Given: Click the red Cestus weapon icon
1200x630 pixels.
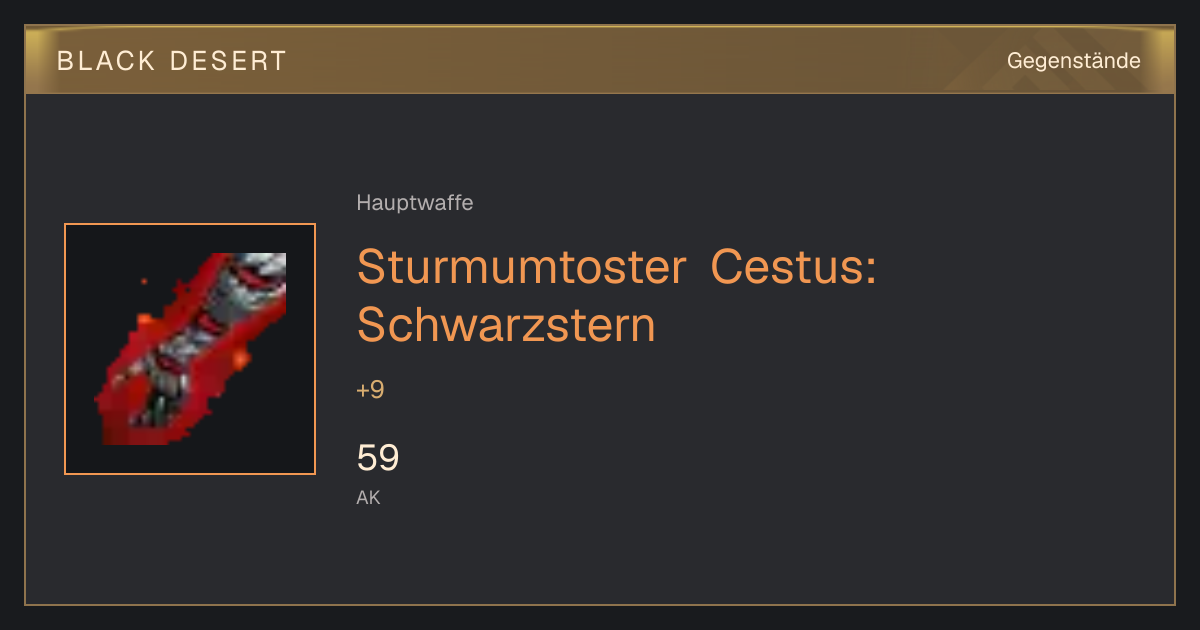Looking at the screenshot, I should (190, 349).
